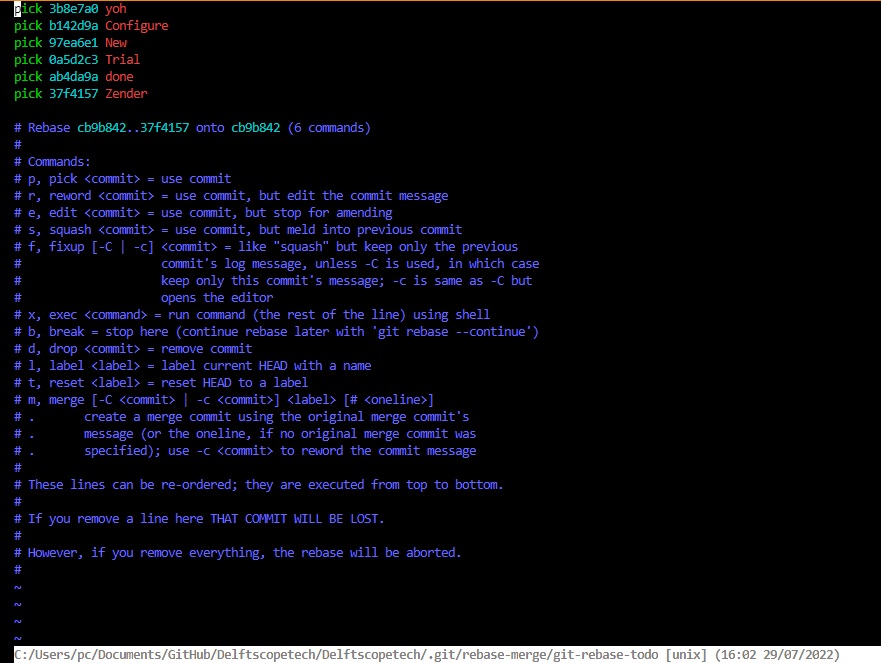The width and height of the screenshot is (881, 663).
Task: Click the pick keyword on the Configure line
Action: point(27,26)
